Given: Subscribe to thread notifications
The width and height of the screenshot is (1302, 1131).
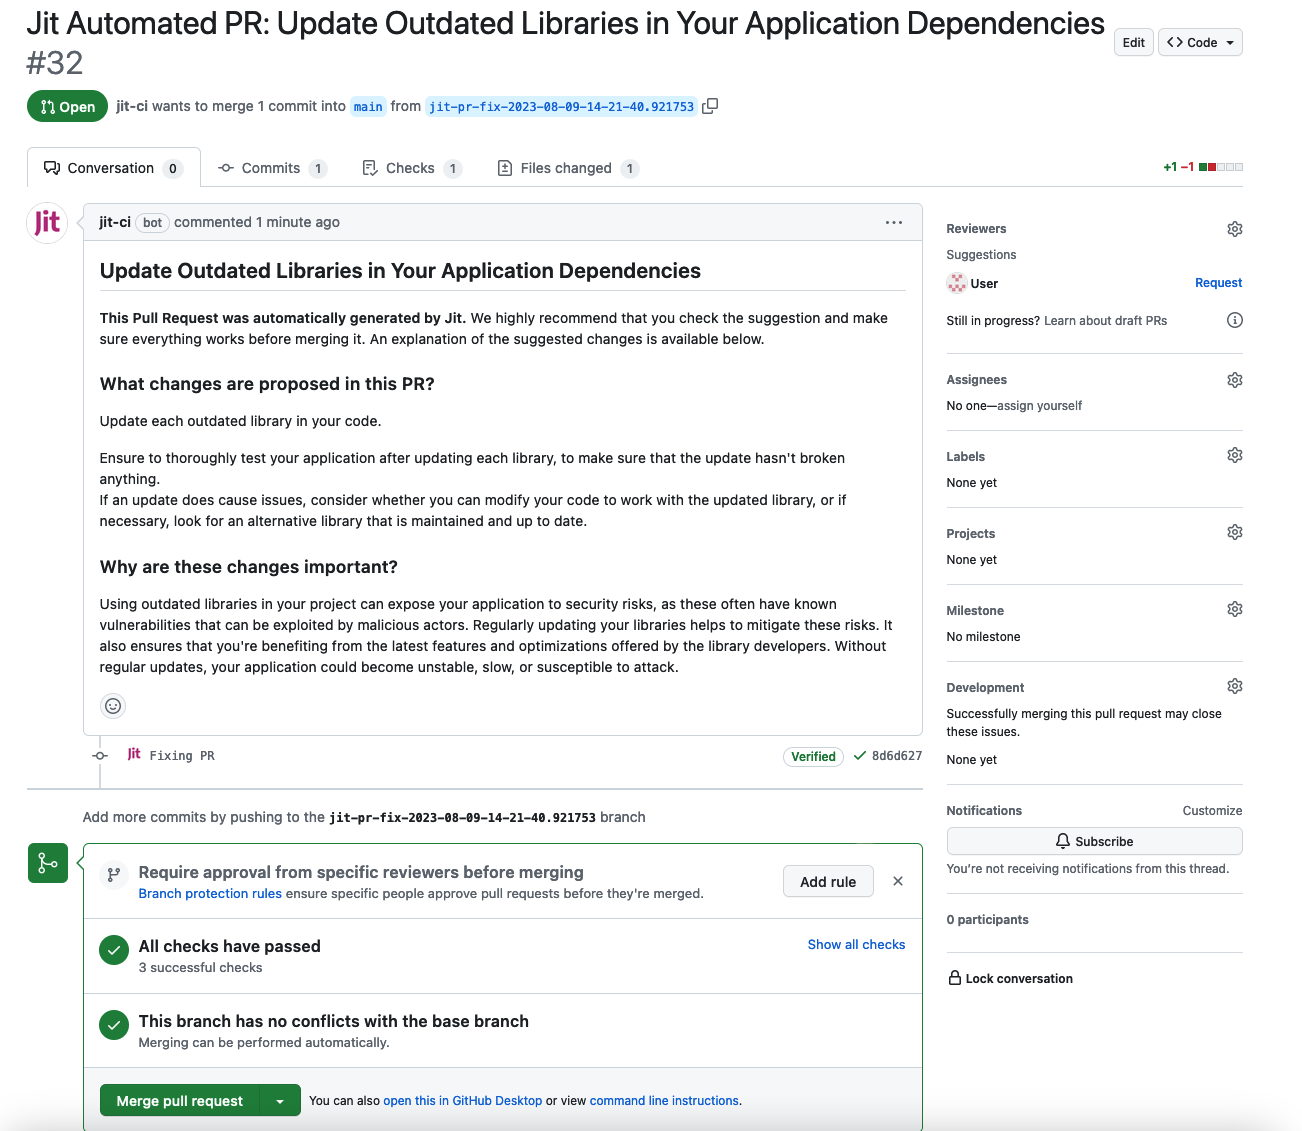Looking at the screenshot, I should pos(1094,841).
